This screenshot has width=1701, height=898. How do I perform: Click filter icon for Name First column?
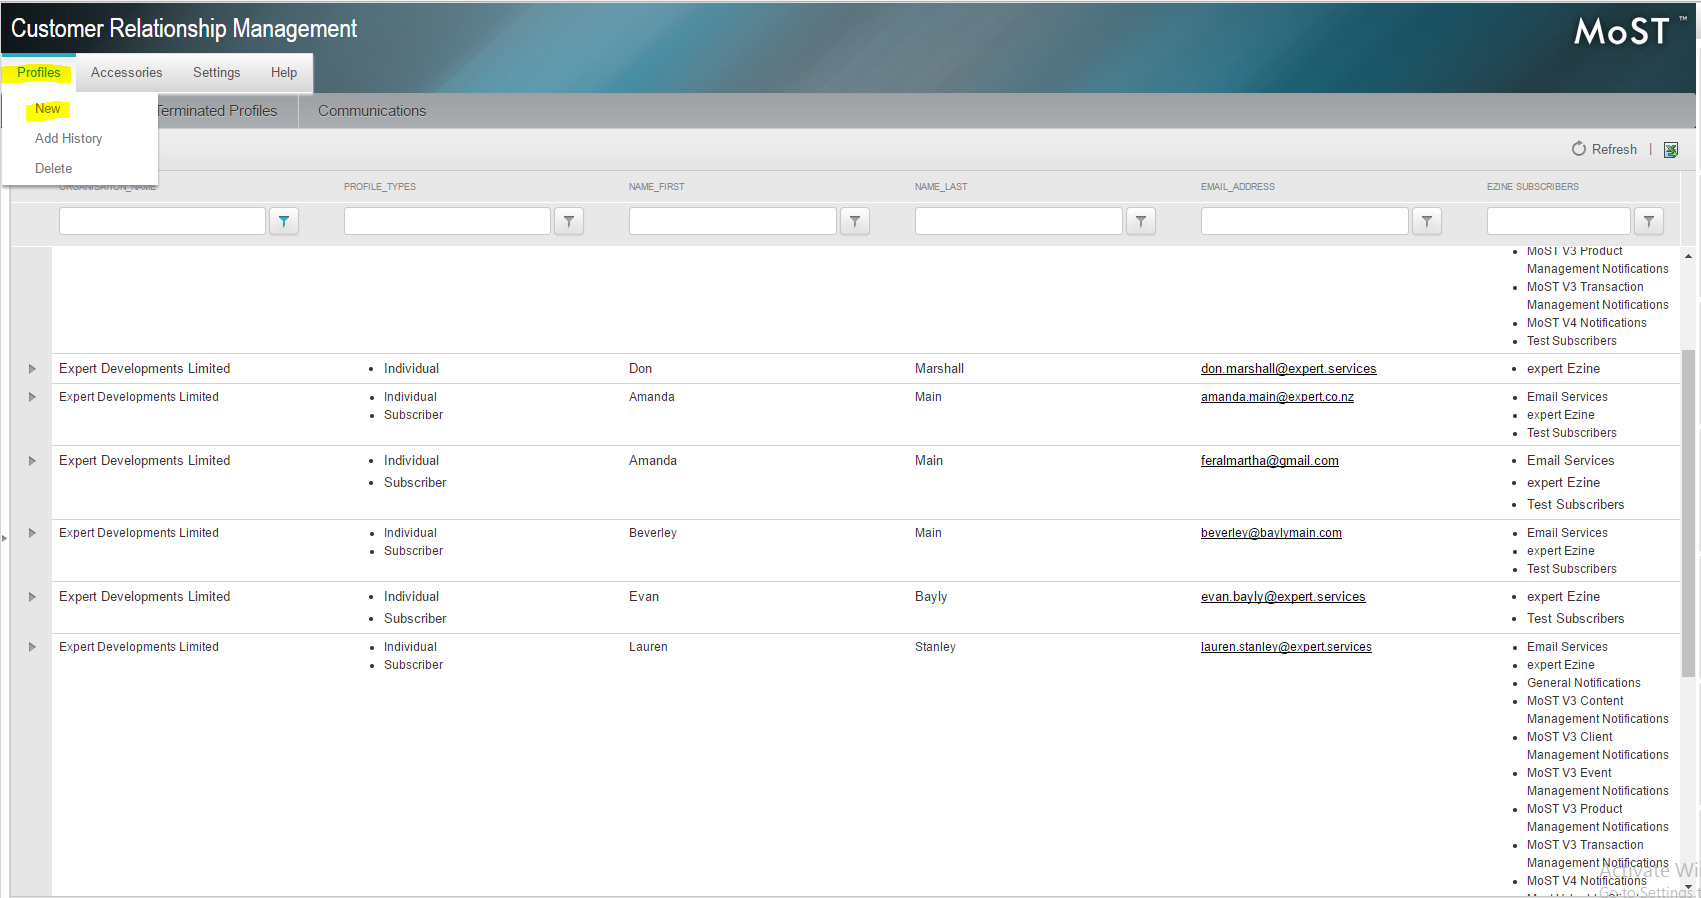855,221
